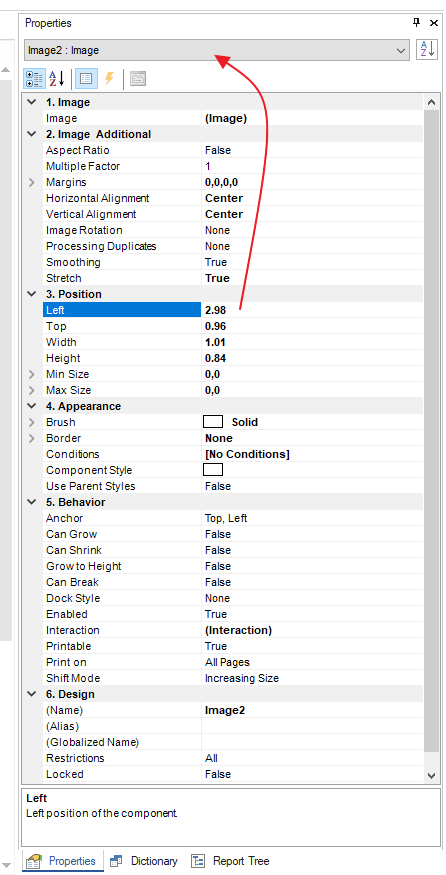Image resolution: width=446 pixels, height=875 pixels.
Task: Collapse the 3. Position category
Action: (x=32, y=294)
